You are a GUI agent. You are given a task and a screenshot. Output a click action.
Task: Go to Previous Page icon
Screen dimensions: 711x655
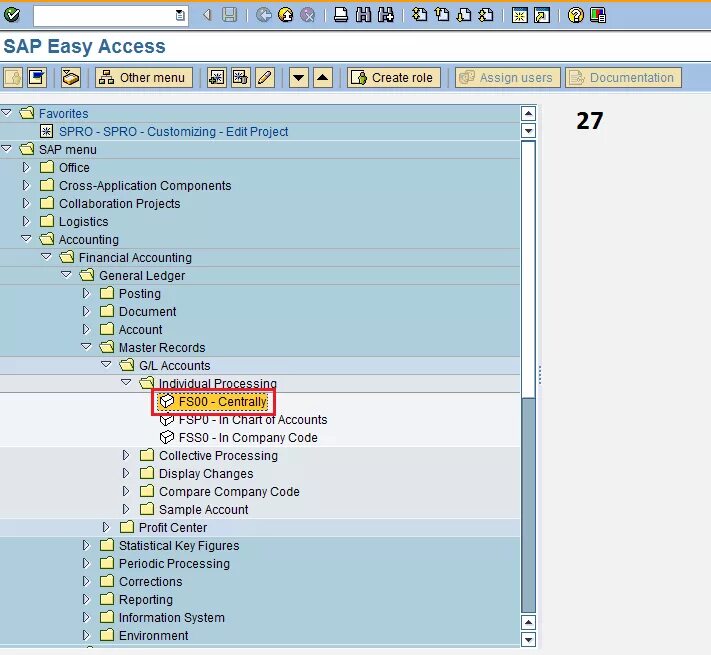tap(442, 15)
